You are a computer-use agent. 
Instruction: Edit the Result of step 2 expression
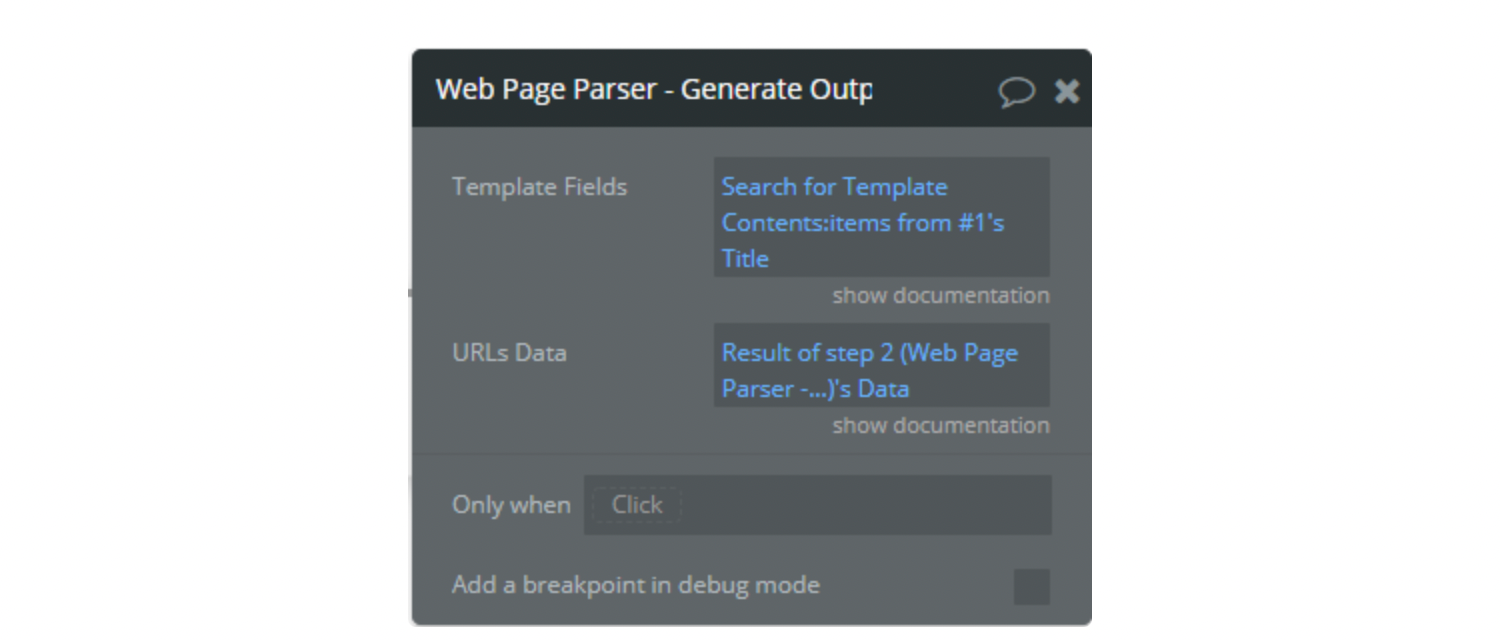click(869, 353)
